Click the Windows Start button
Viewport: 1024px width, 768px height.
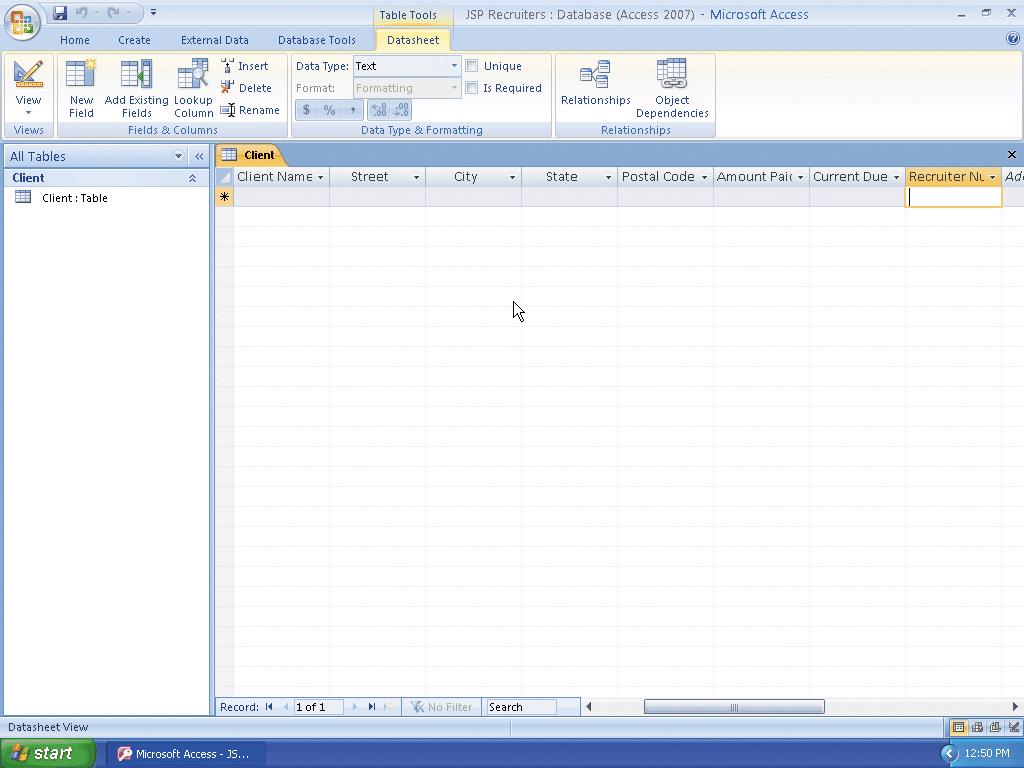coord(48,754)
